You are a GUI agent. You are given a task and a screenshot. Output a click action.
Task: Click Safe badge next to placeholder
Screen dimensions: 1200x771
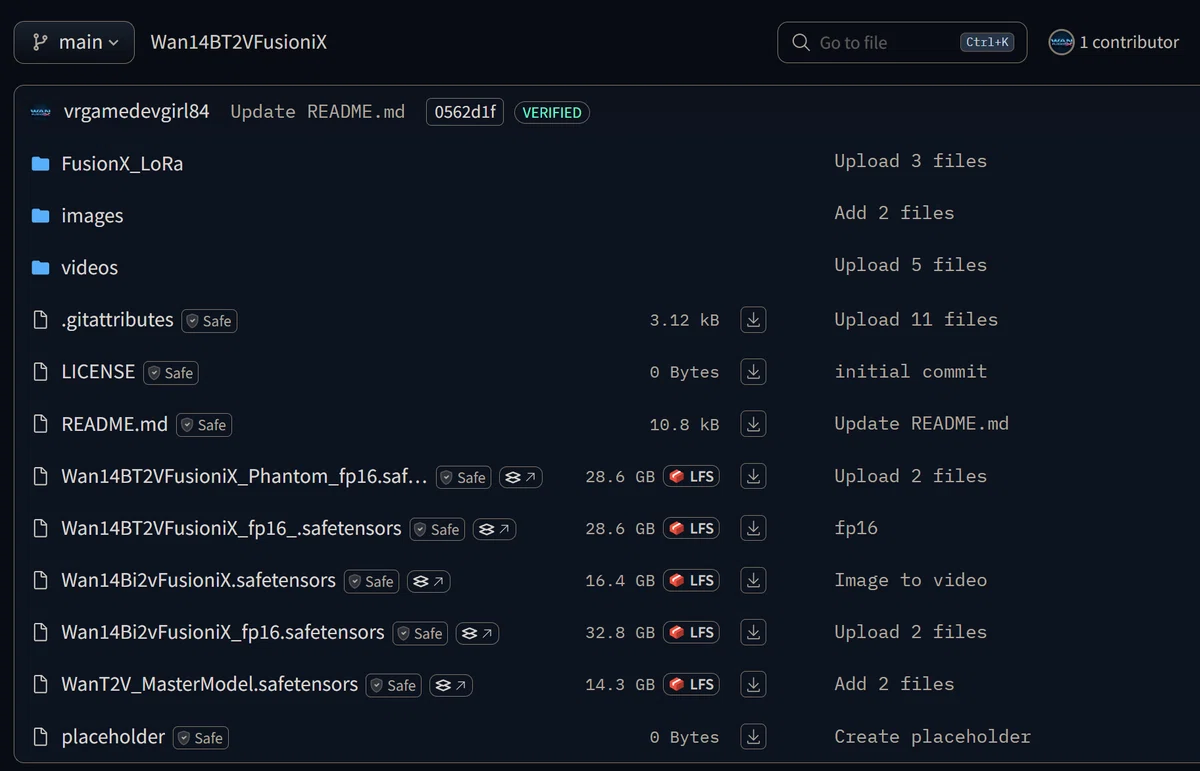[201, 738]
